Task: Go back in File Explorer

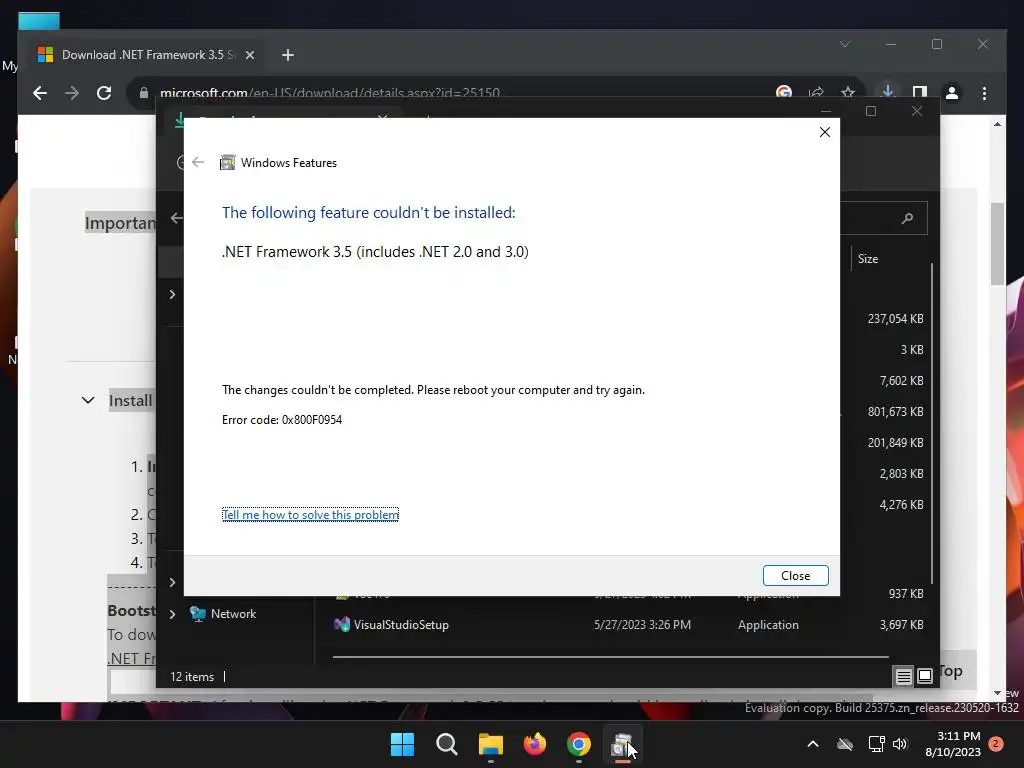Action: (176, 218)
